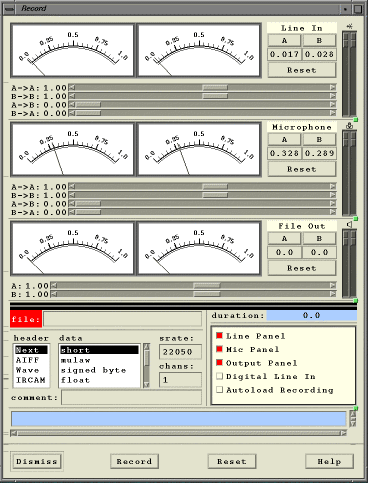Click the Record button
Image resolution: width=368 pixels, height=483 pixels.
pos(134,461)
